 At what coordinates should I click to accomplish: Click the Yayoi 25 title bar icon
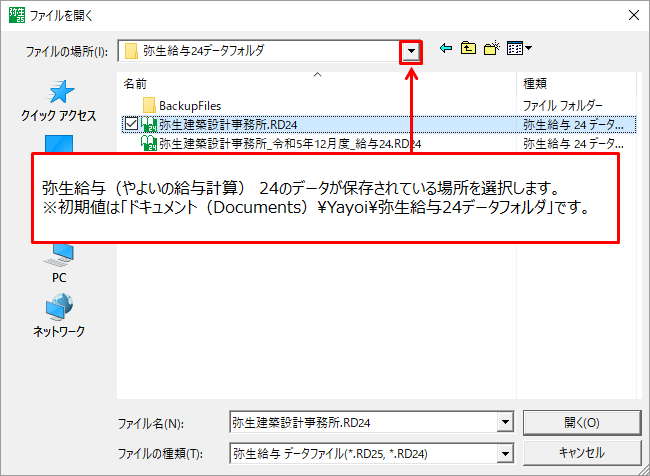[17, 16]
